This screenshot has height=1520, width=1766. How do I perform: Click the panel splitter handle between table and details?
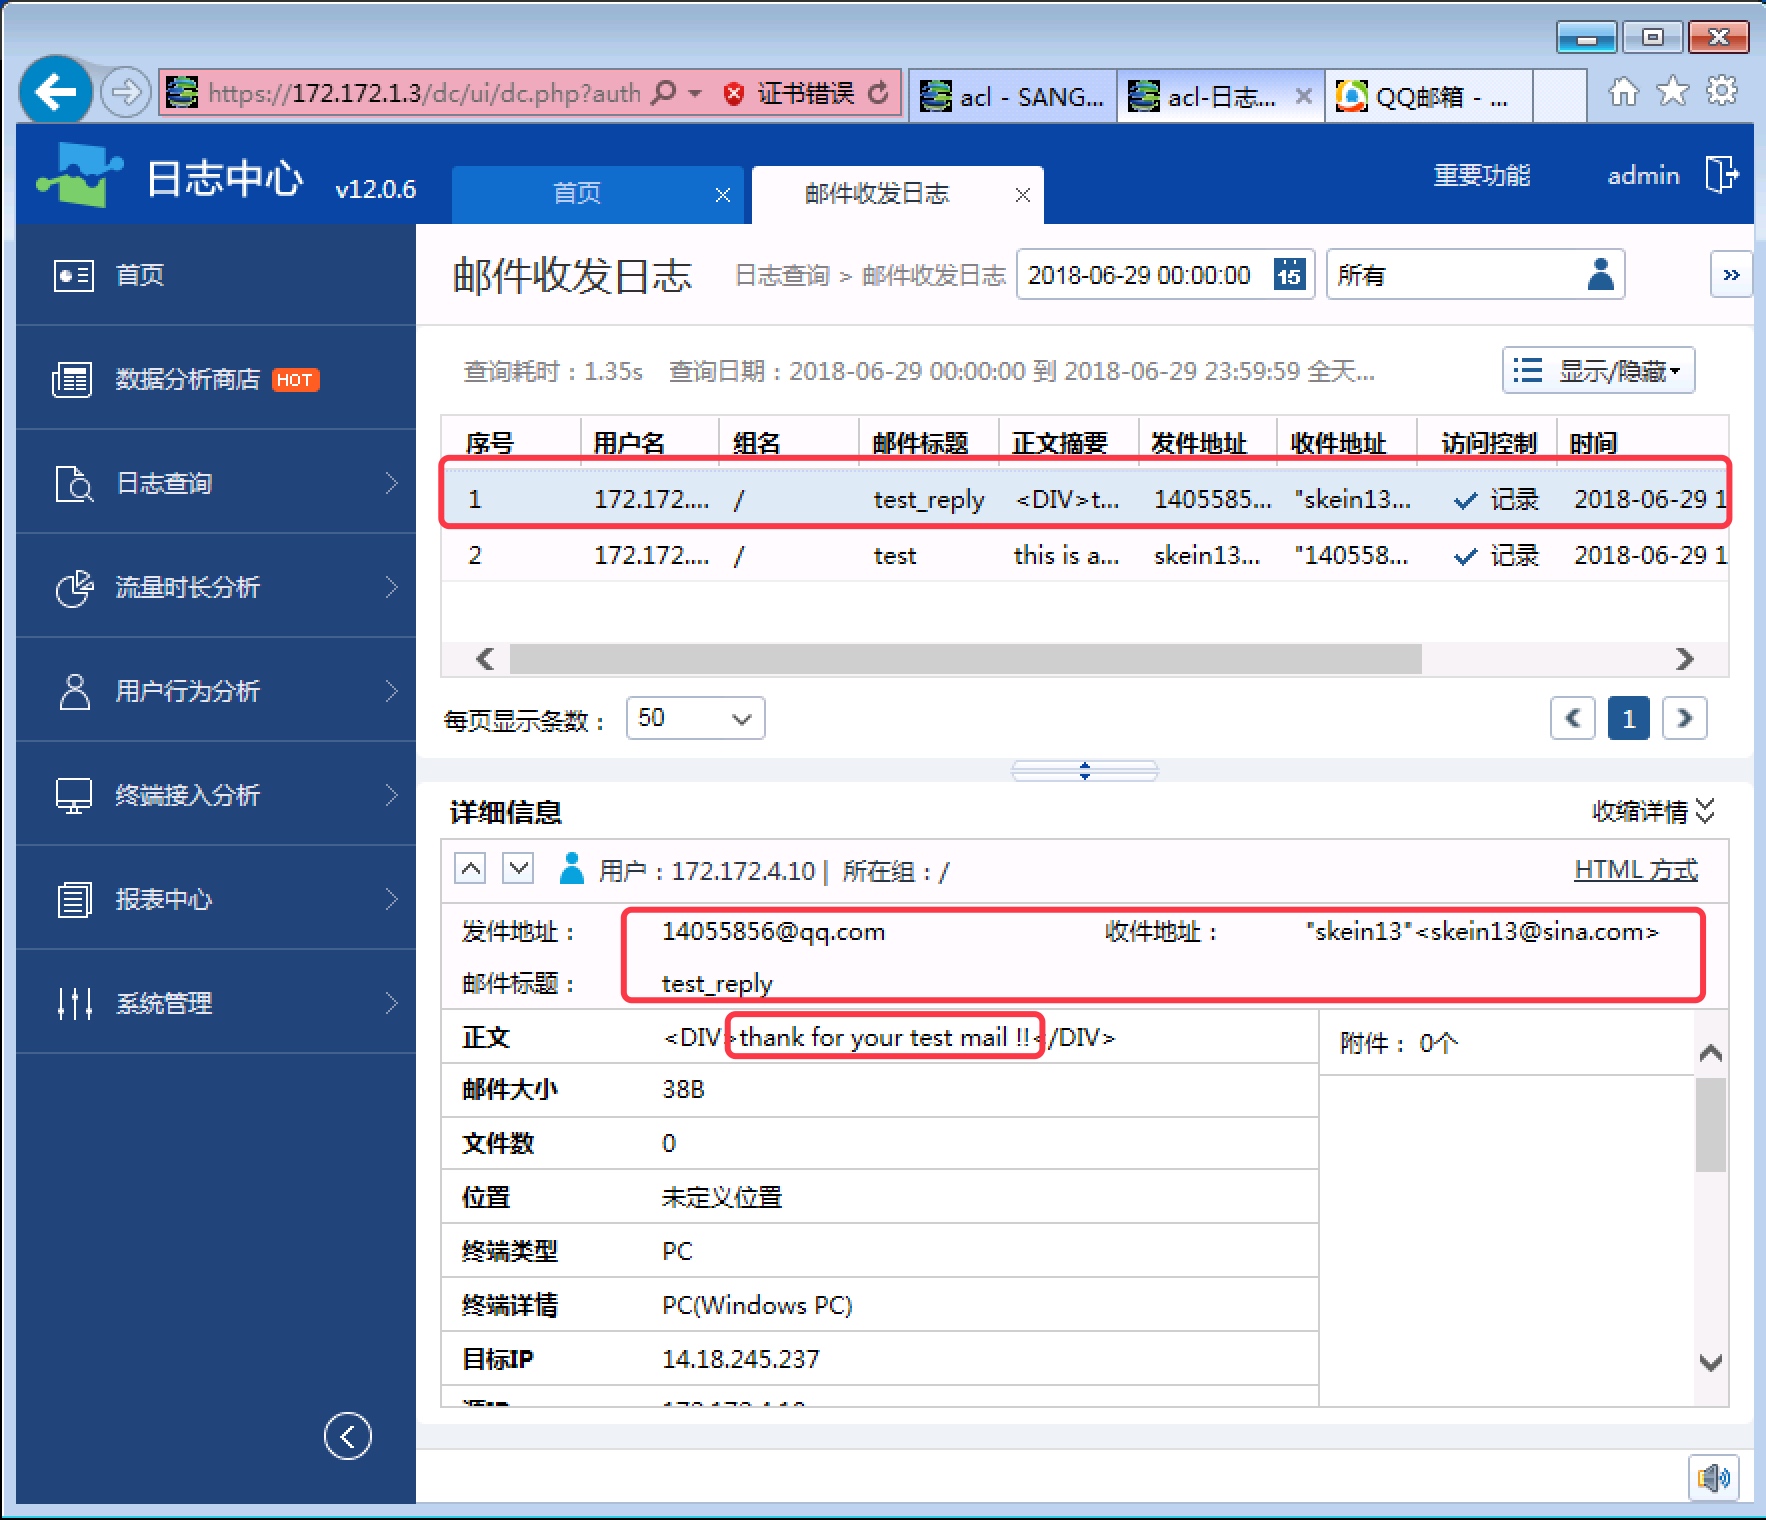pyautogui.click(x=1085, y=770)
